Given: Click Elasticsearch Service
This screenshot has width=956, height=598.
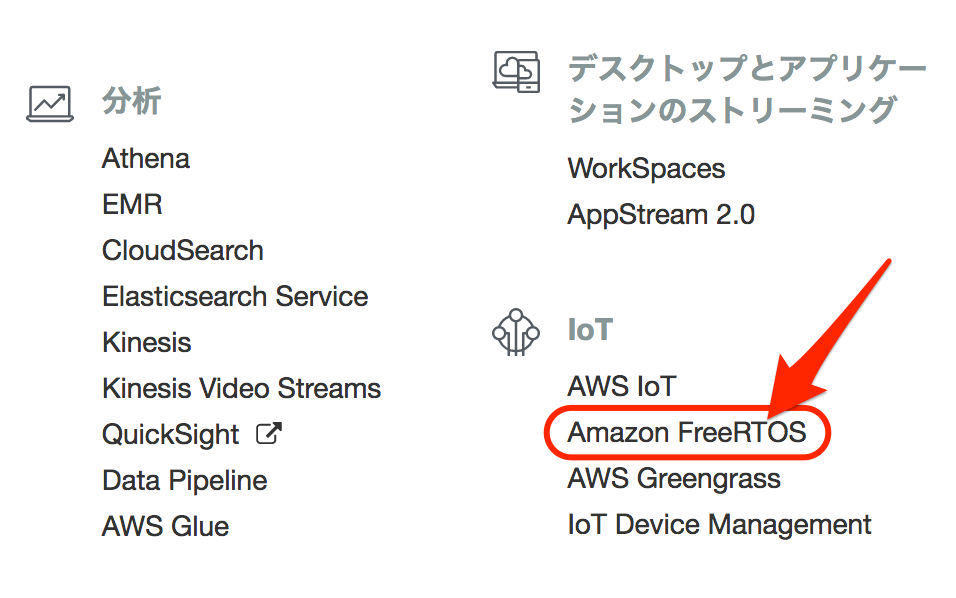Looking at the screenshot, I should coord(234,296).
